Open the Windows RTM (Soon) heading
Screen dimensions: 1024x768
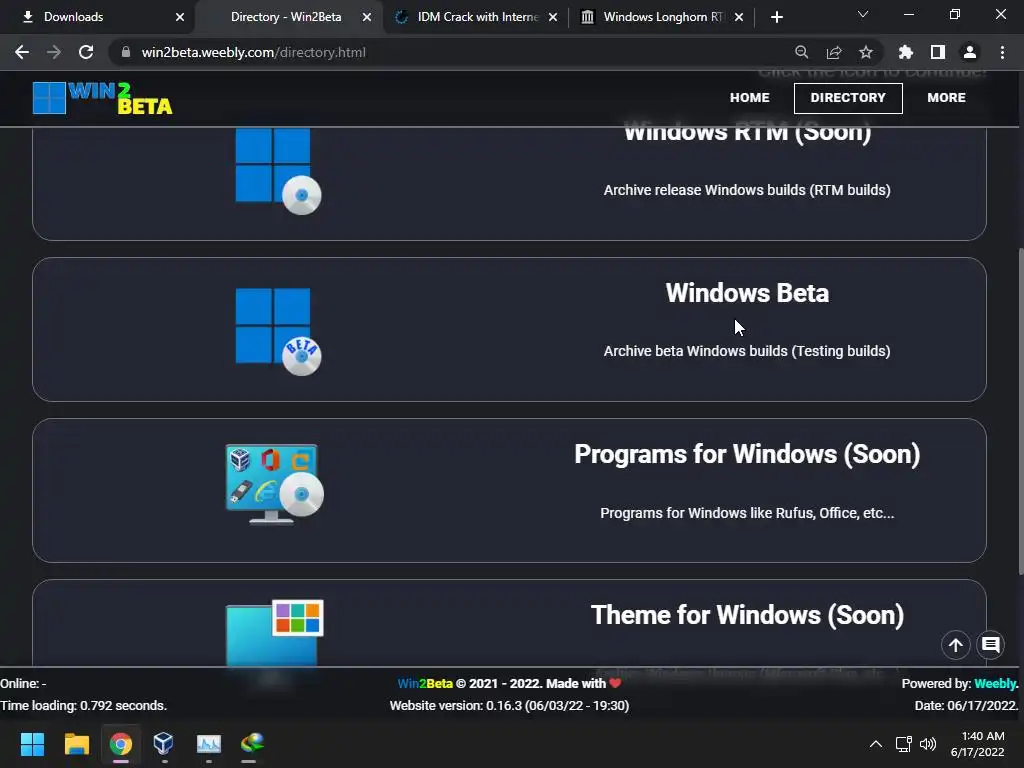(747, 133)
